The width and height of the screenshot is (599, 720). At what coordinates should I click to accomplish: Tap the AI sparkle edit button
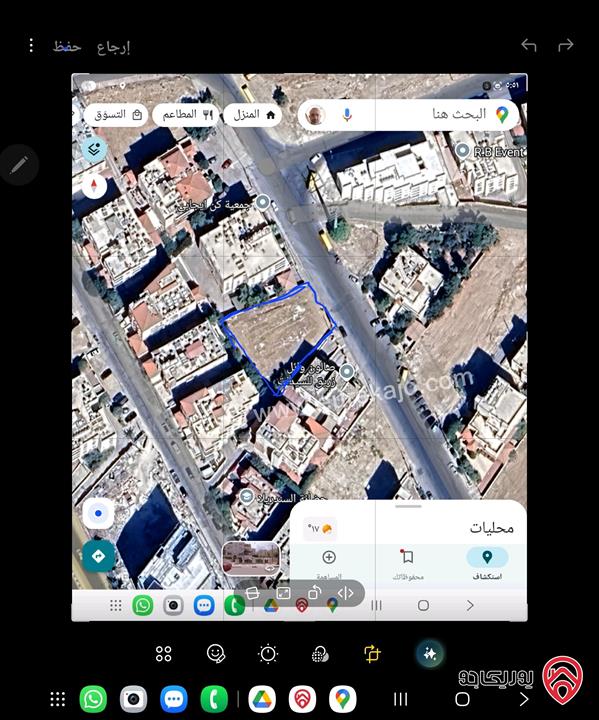coord(430,653)
